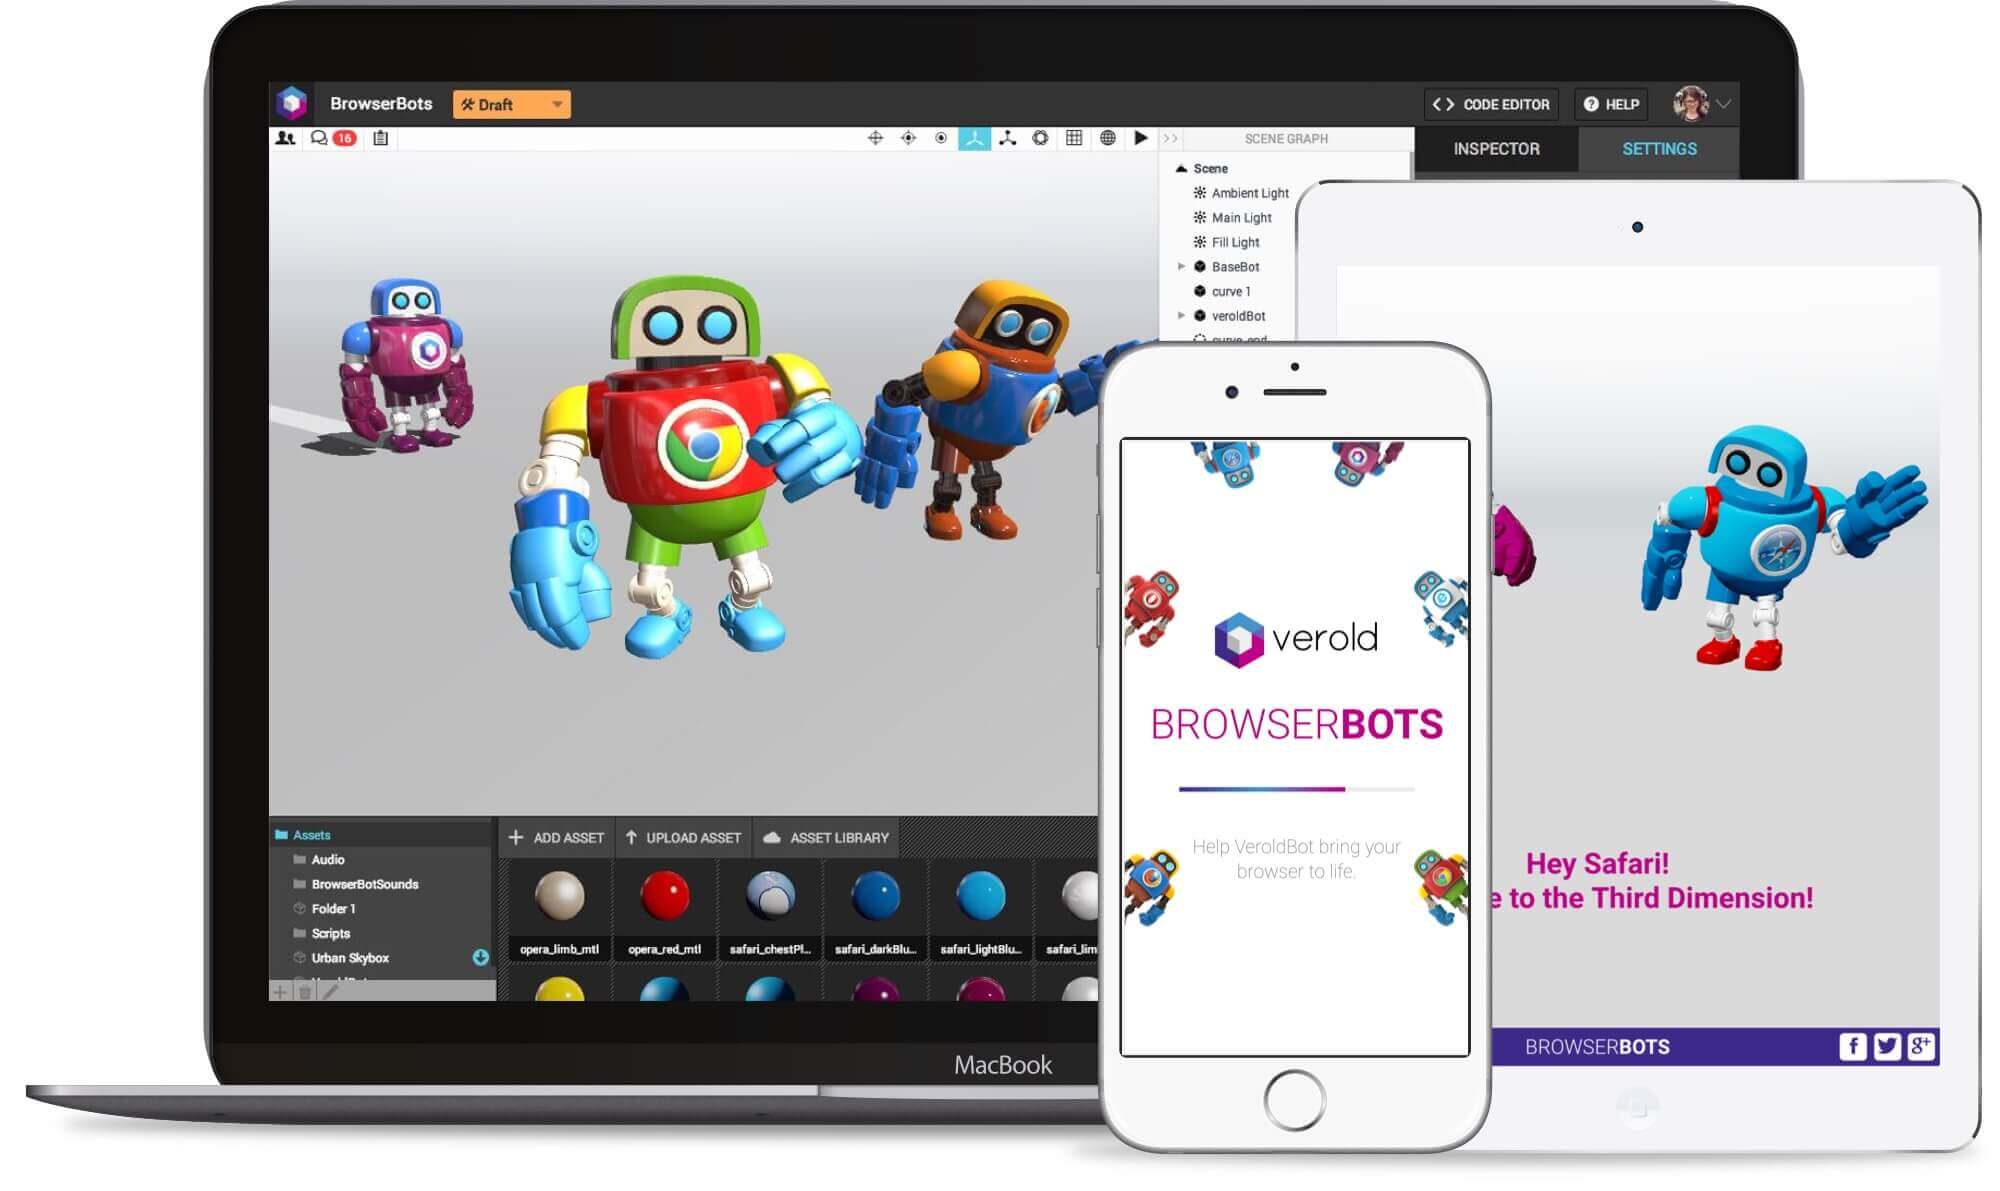Open comments with the 16 badge
2000x1191 pixels.
333,138
